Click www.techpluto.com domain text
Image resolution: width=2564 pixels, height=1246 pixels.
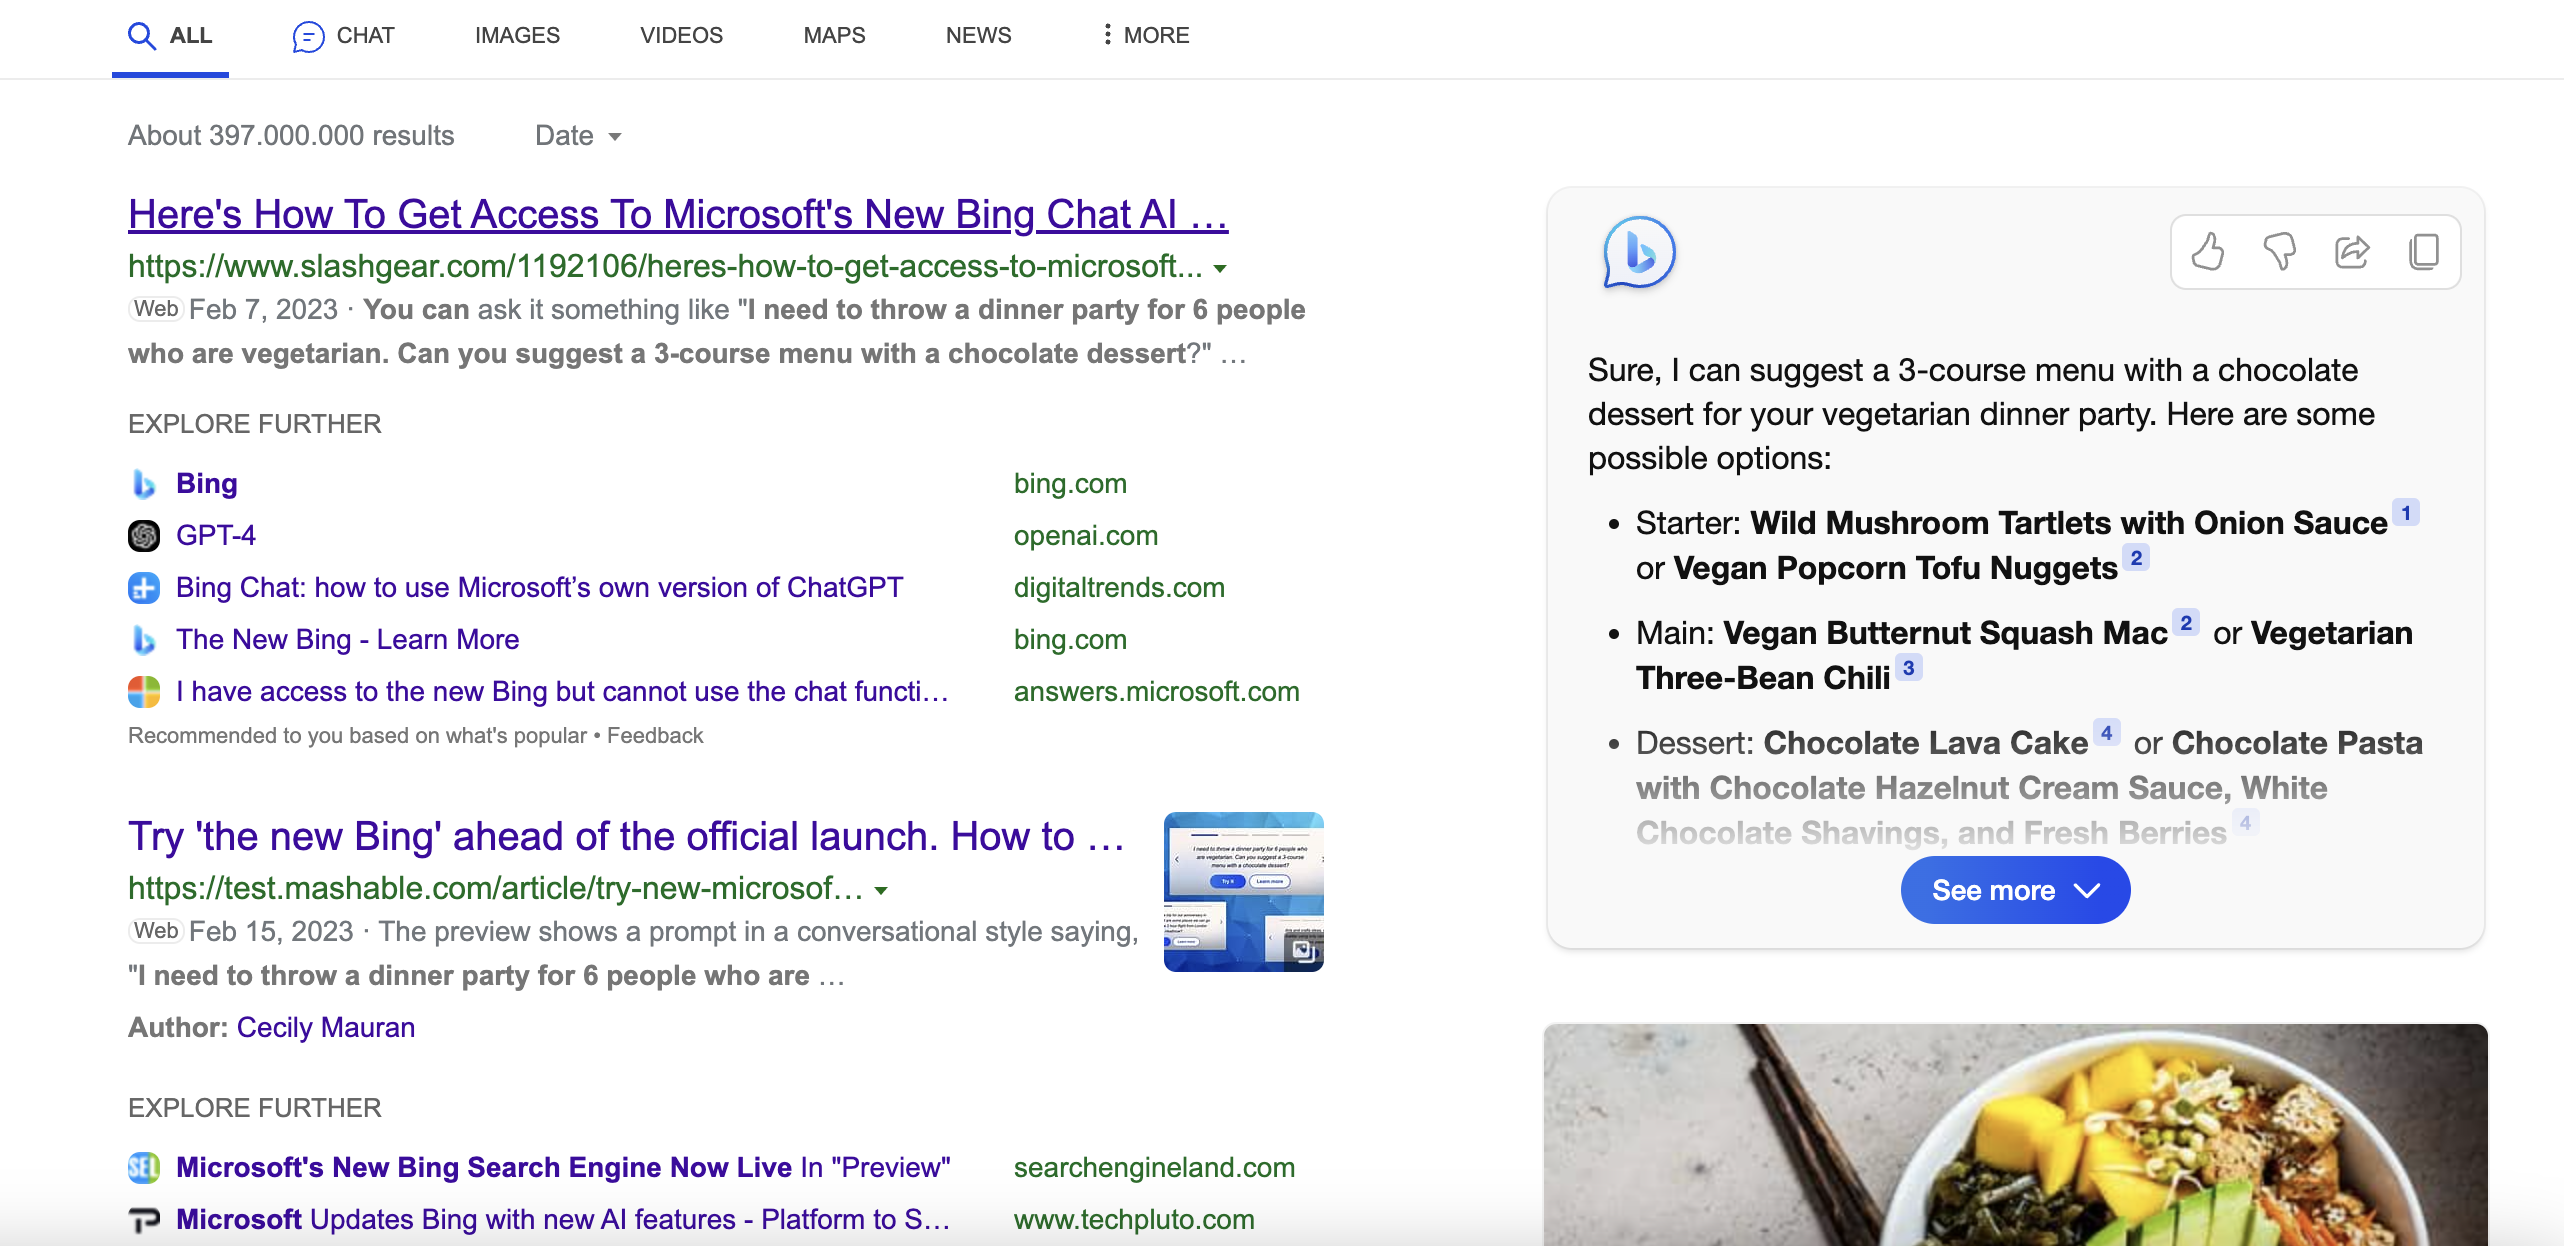coord(1134,1220)
